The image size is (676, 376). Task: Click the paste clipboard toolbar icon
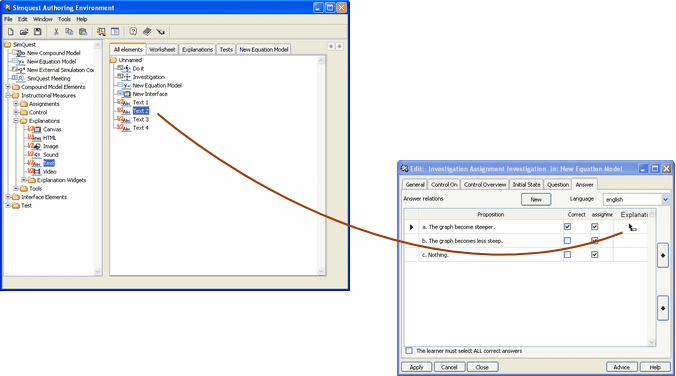(83, 31)
